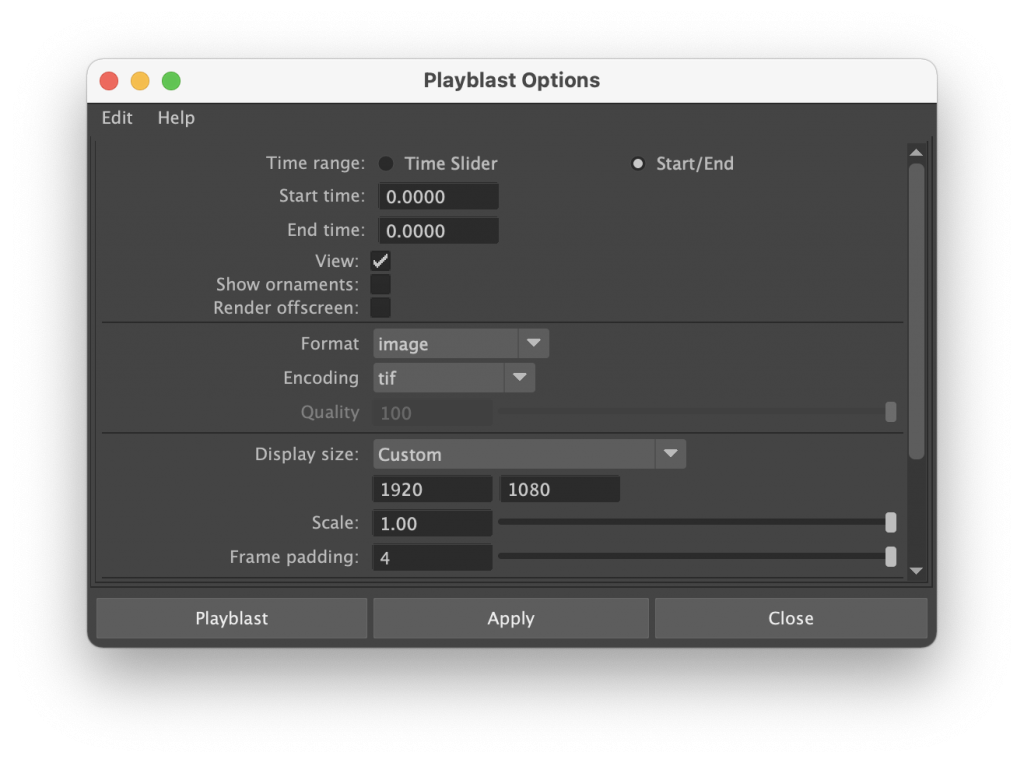Open the Help menu
This screenshot has height=763, width=1024.
tap(176, 118)
